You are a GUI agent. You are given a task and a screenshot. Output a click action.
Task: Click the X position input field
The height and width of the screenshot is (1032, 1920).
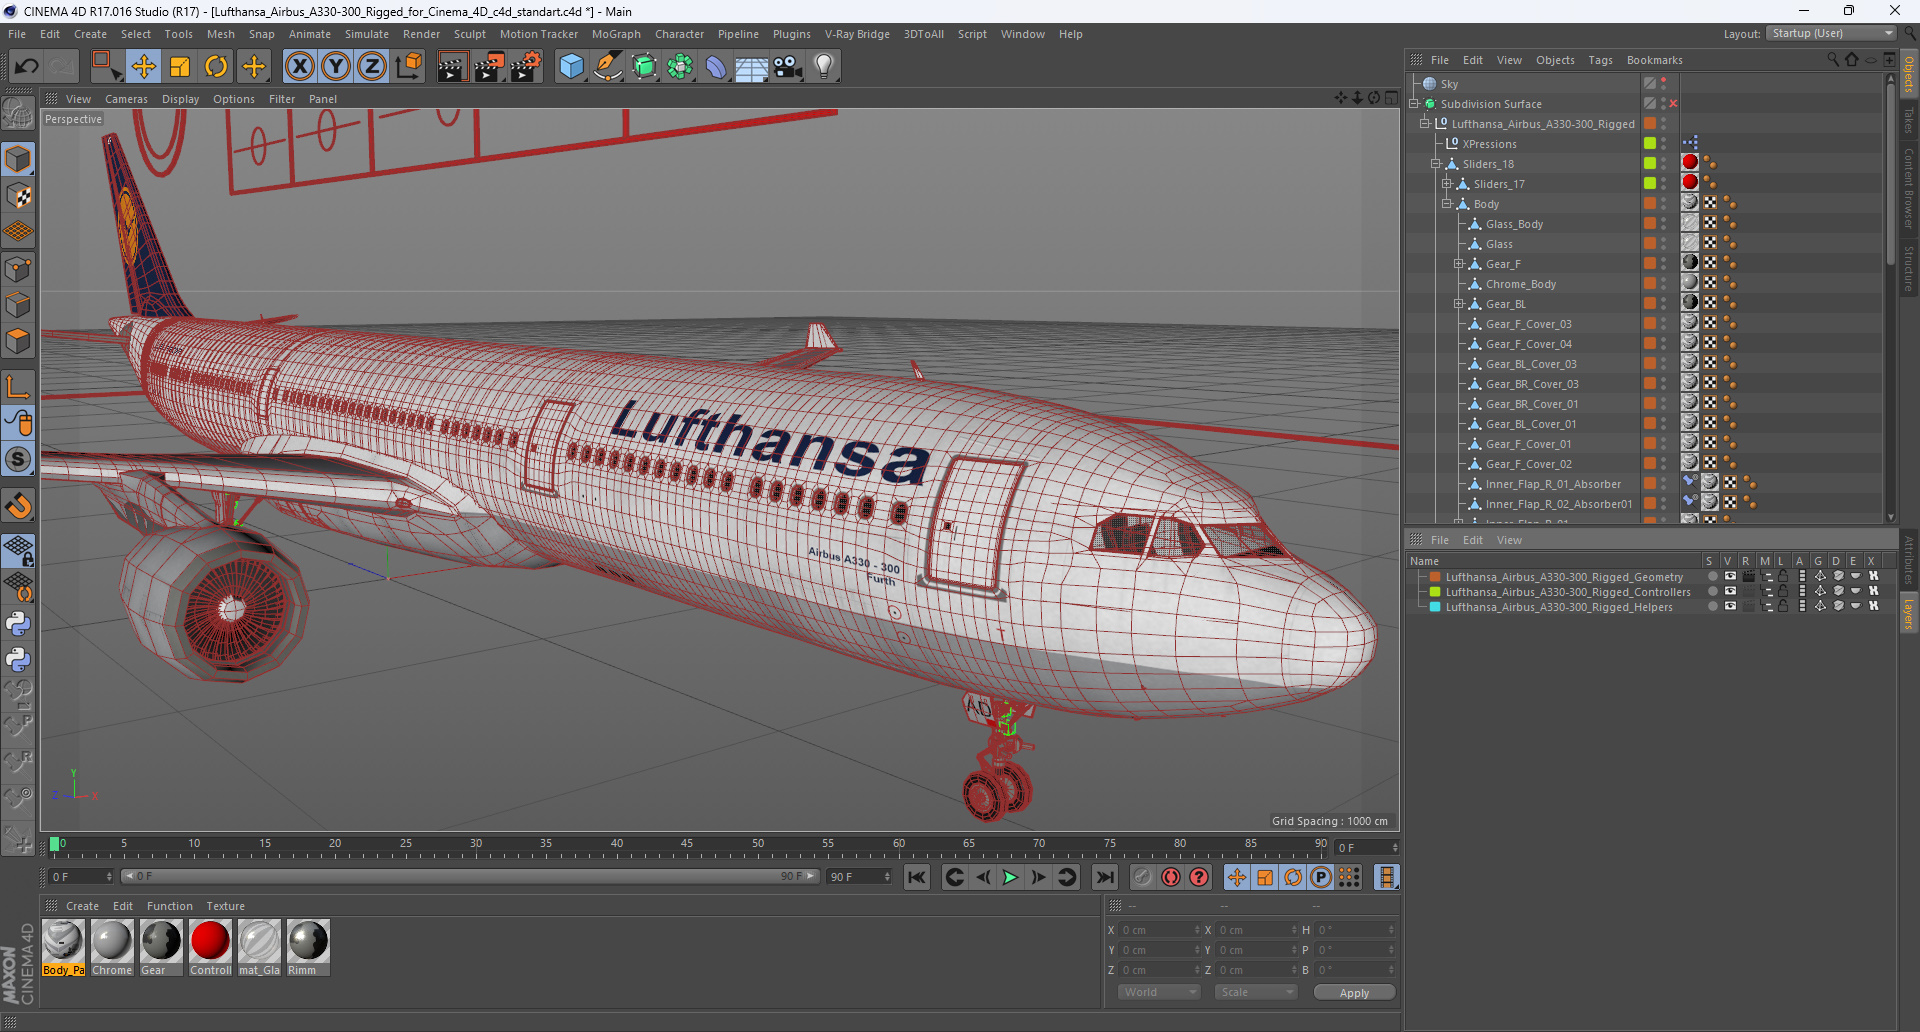tap(1158, 930)
